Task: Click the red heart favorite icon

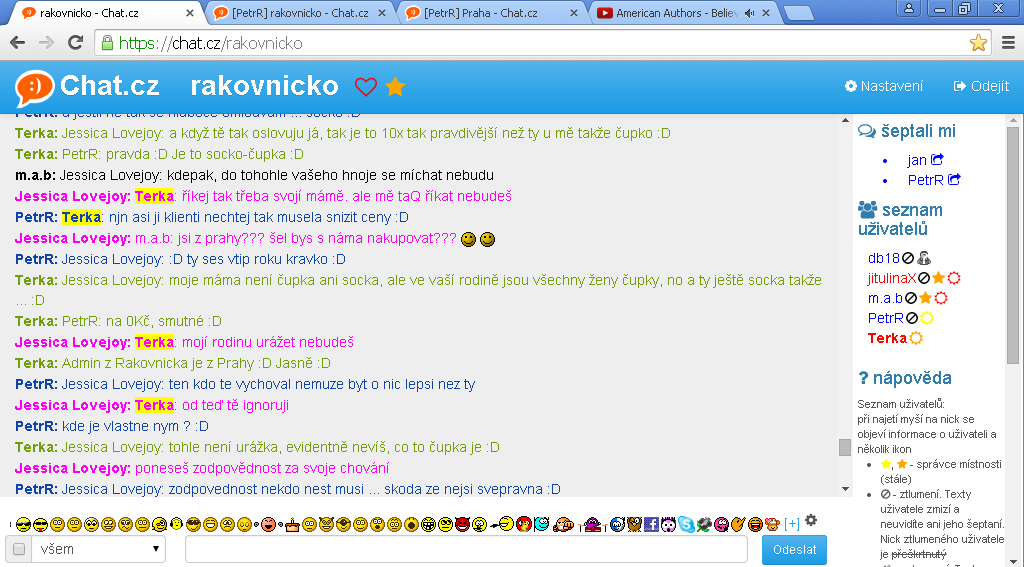Action: click(366, 86)
